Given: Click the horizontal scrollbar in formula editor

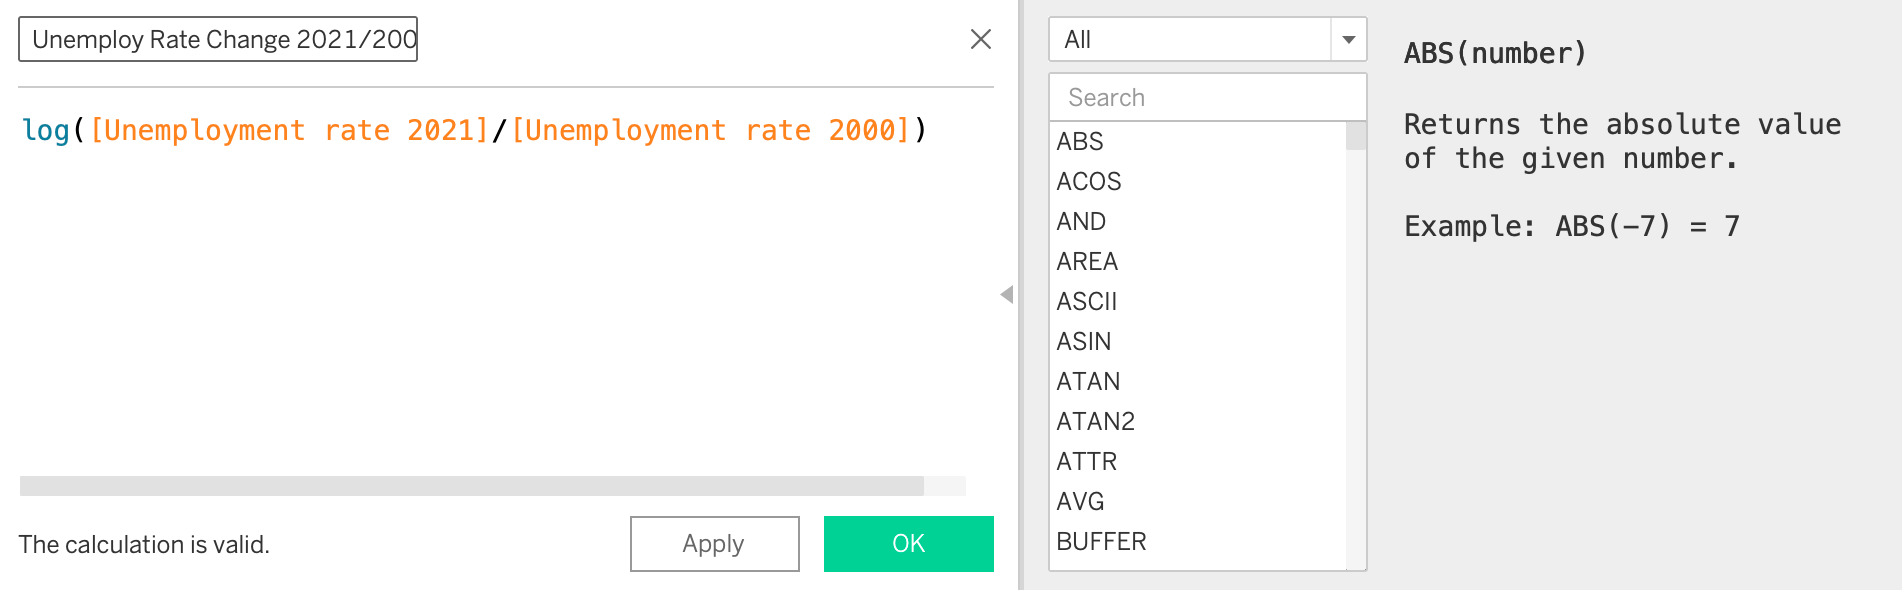Looking at the screenshot, I should 471,486.
